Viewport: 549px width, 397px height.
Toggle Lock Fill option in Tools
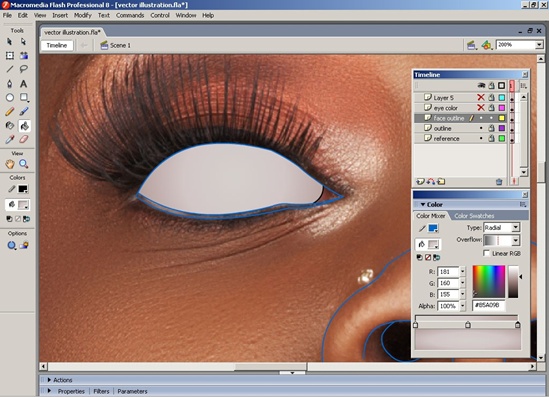click(x=24, y=245)
